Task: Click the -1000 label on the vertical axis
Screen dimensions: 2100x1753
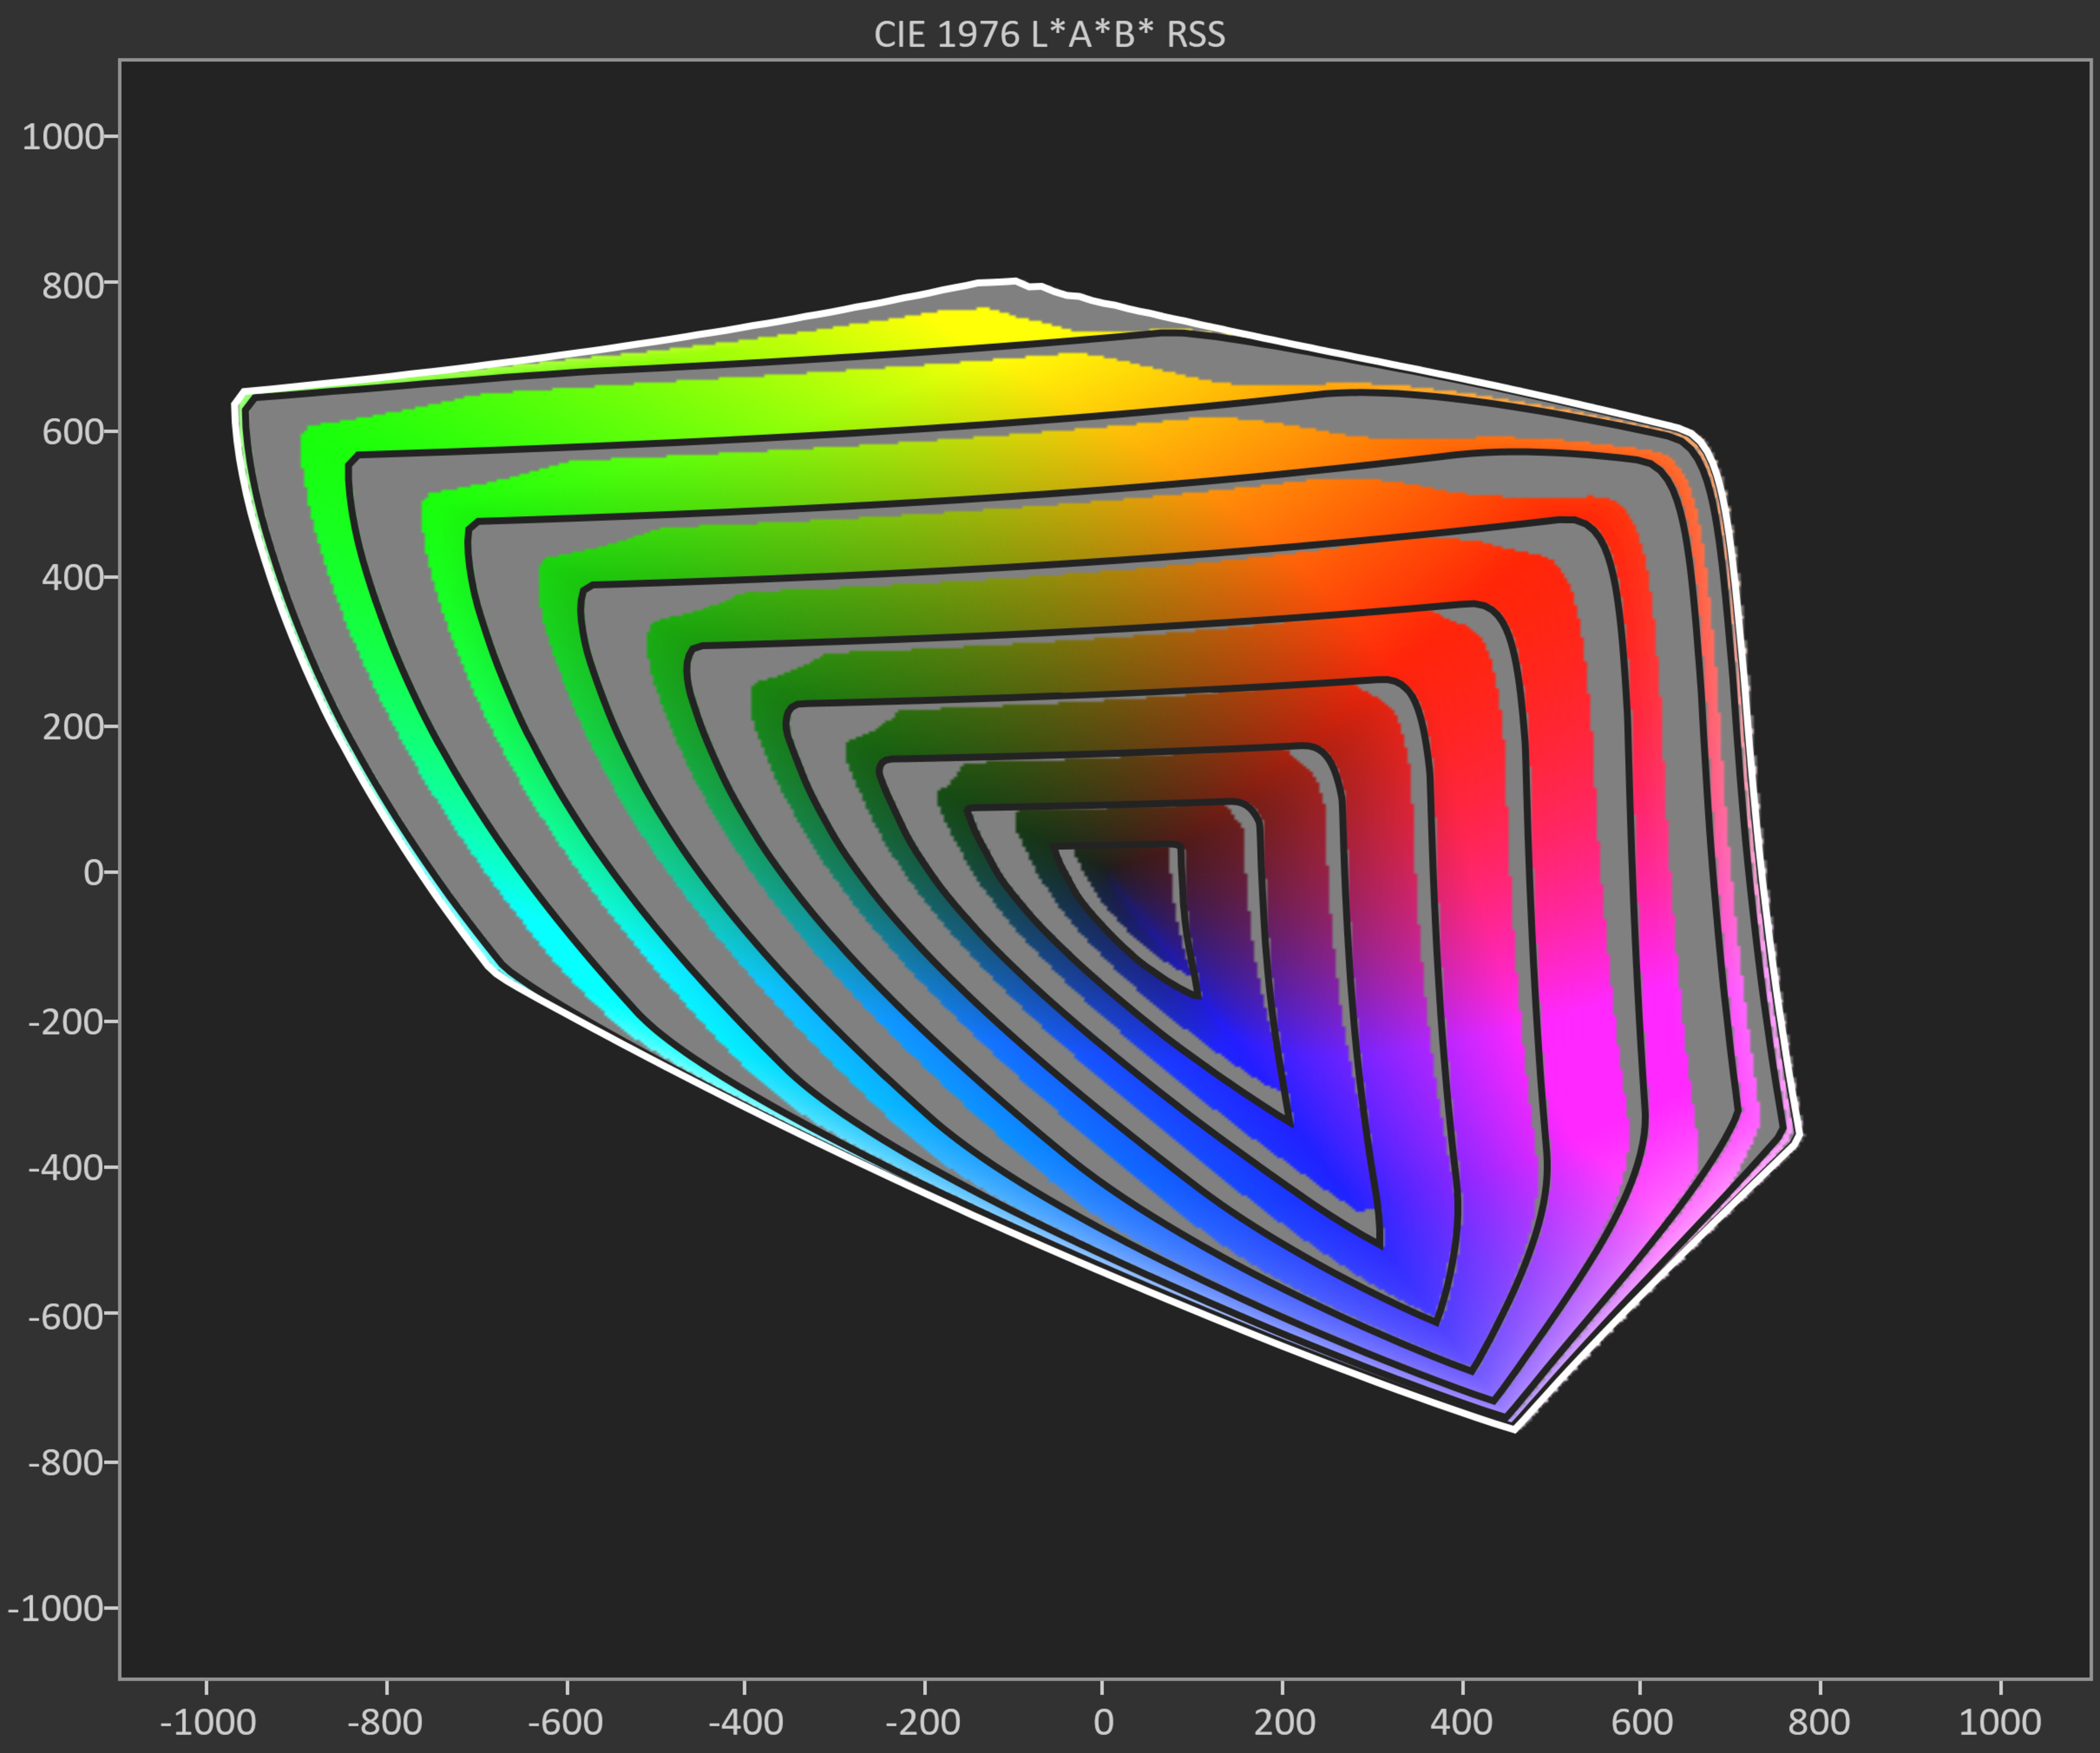Action: pos(55,1609)
